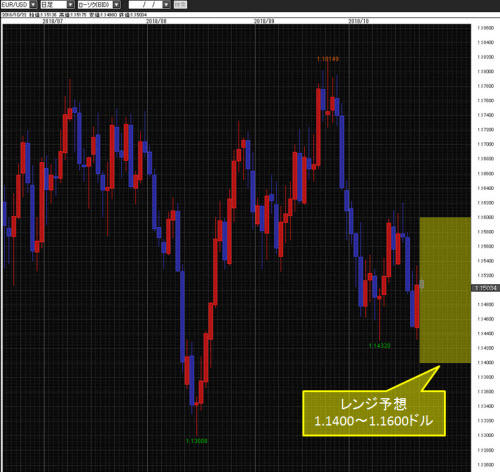The width and height of the screenshot is (500, 472).
Task: Click the small gray current candle marker
Action: (x=422, y=284)
